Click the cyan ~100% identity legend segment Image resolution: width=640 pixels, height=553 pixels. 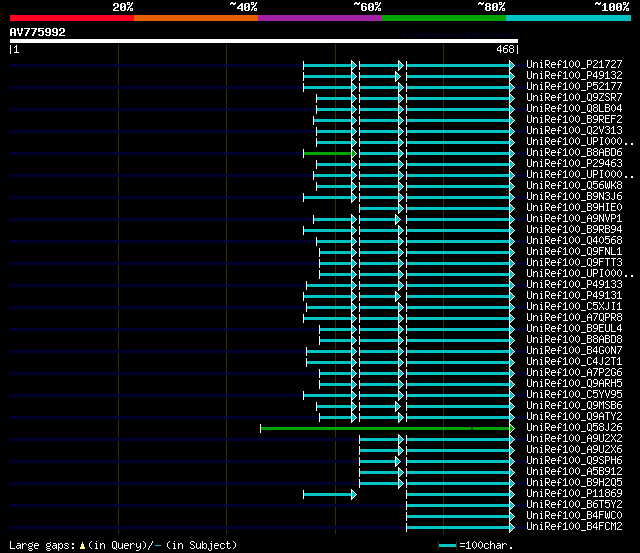point(568,18)
